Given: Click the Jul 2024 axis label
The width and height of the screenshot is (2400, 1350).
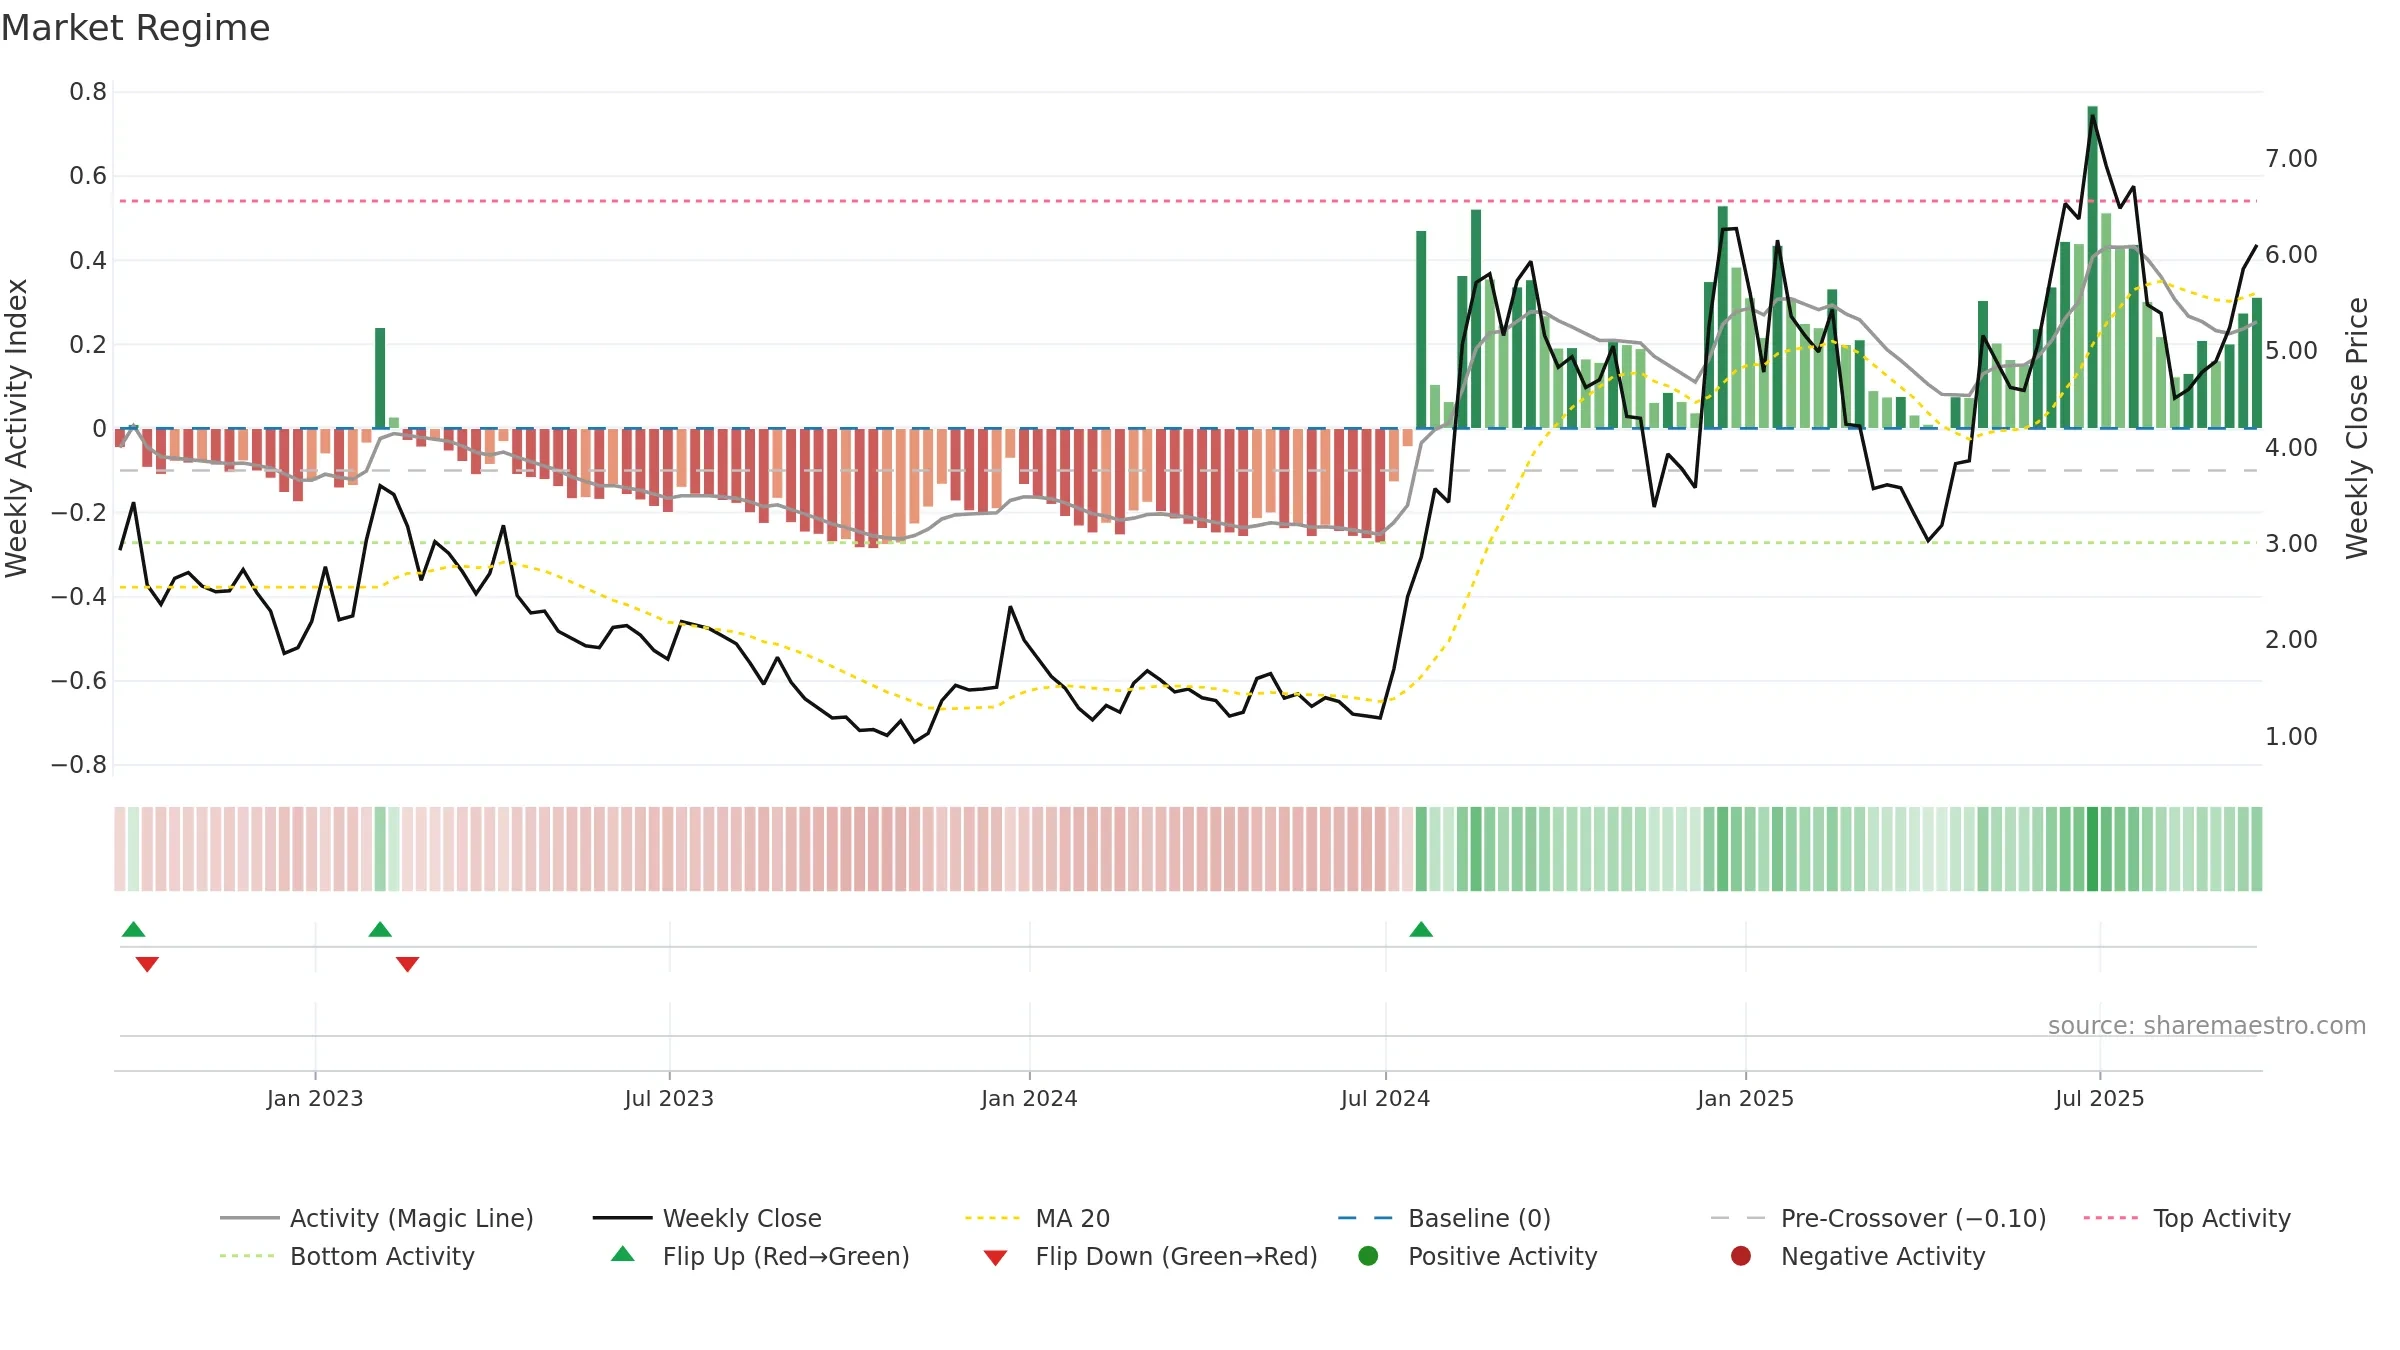Looking at the screenshot, I should tap(1385, 1099).
